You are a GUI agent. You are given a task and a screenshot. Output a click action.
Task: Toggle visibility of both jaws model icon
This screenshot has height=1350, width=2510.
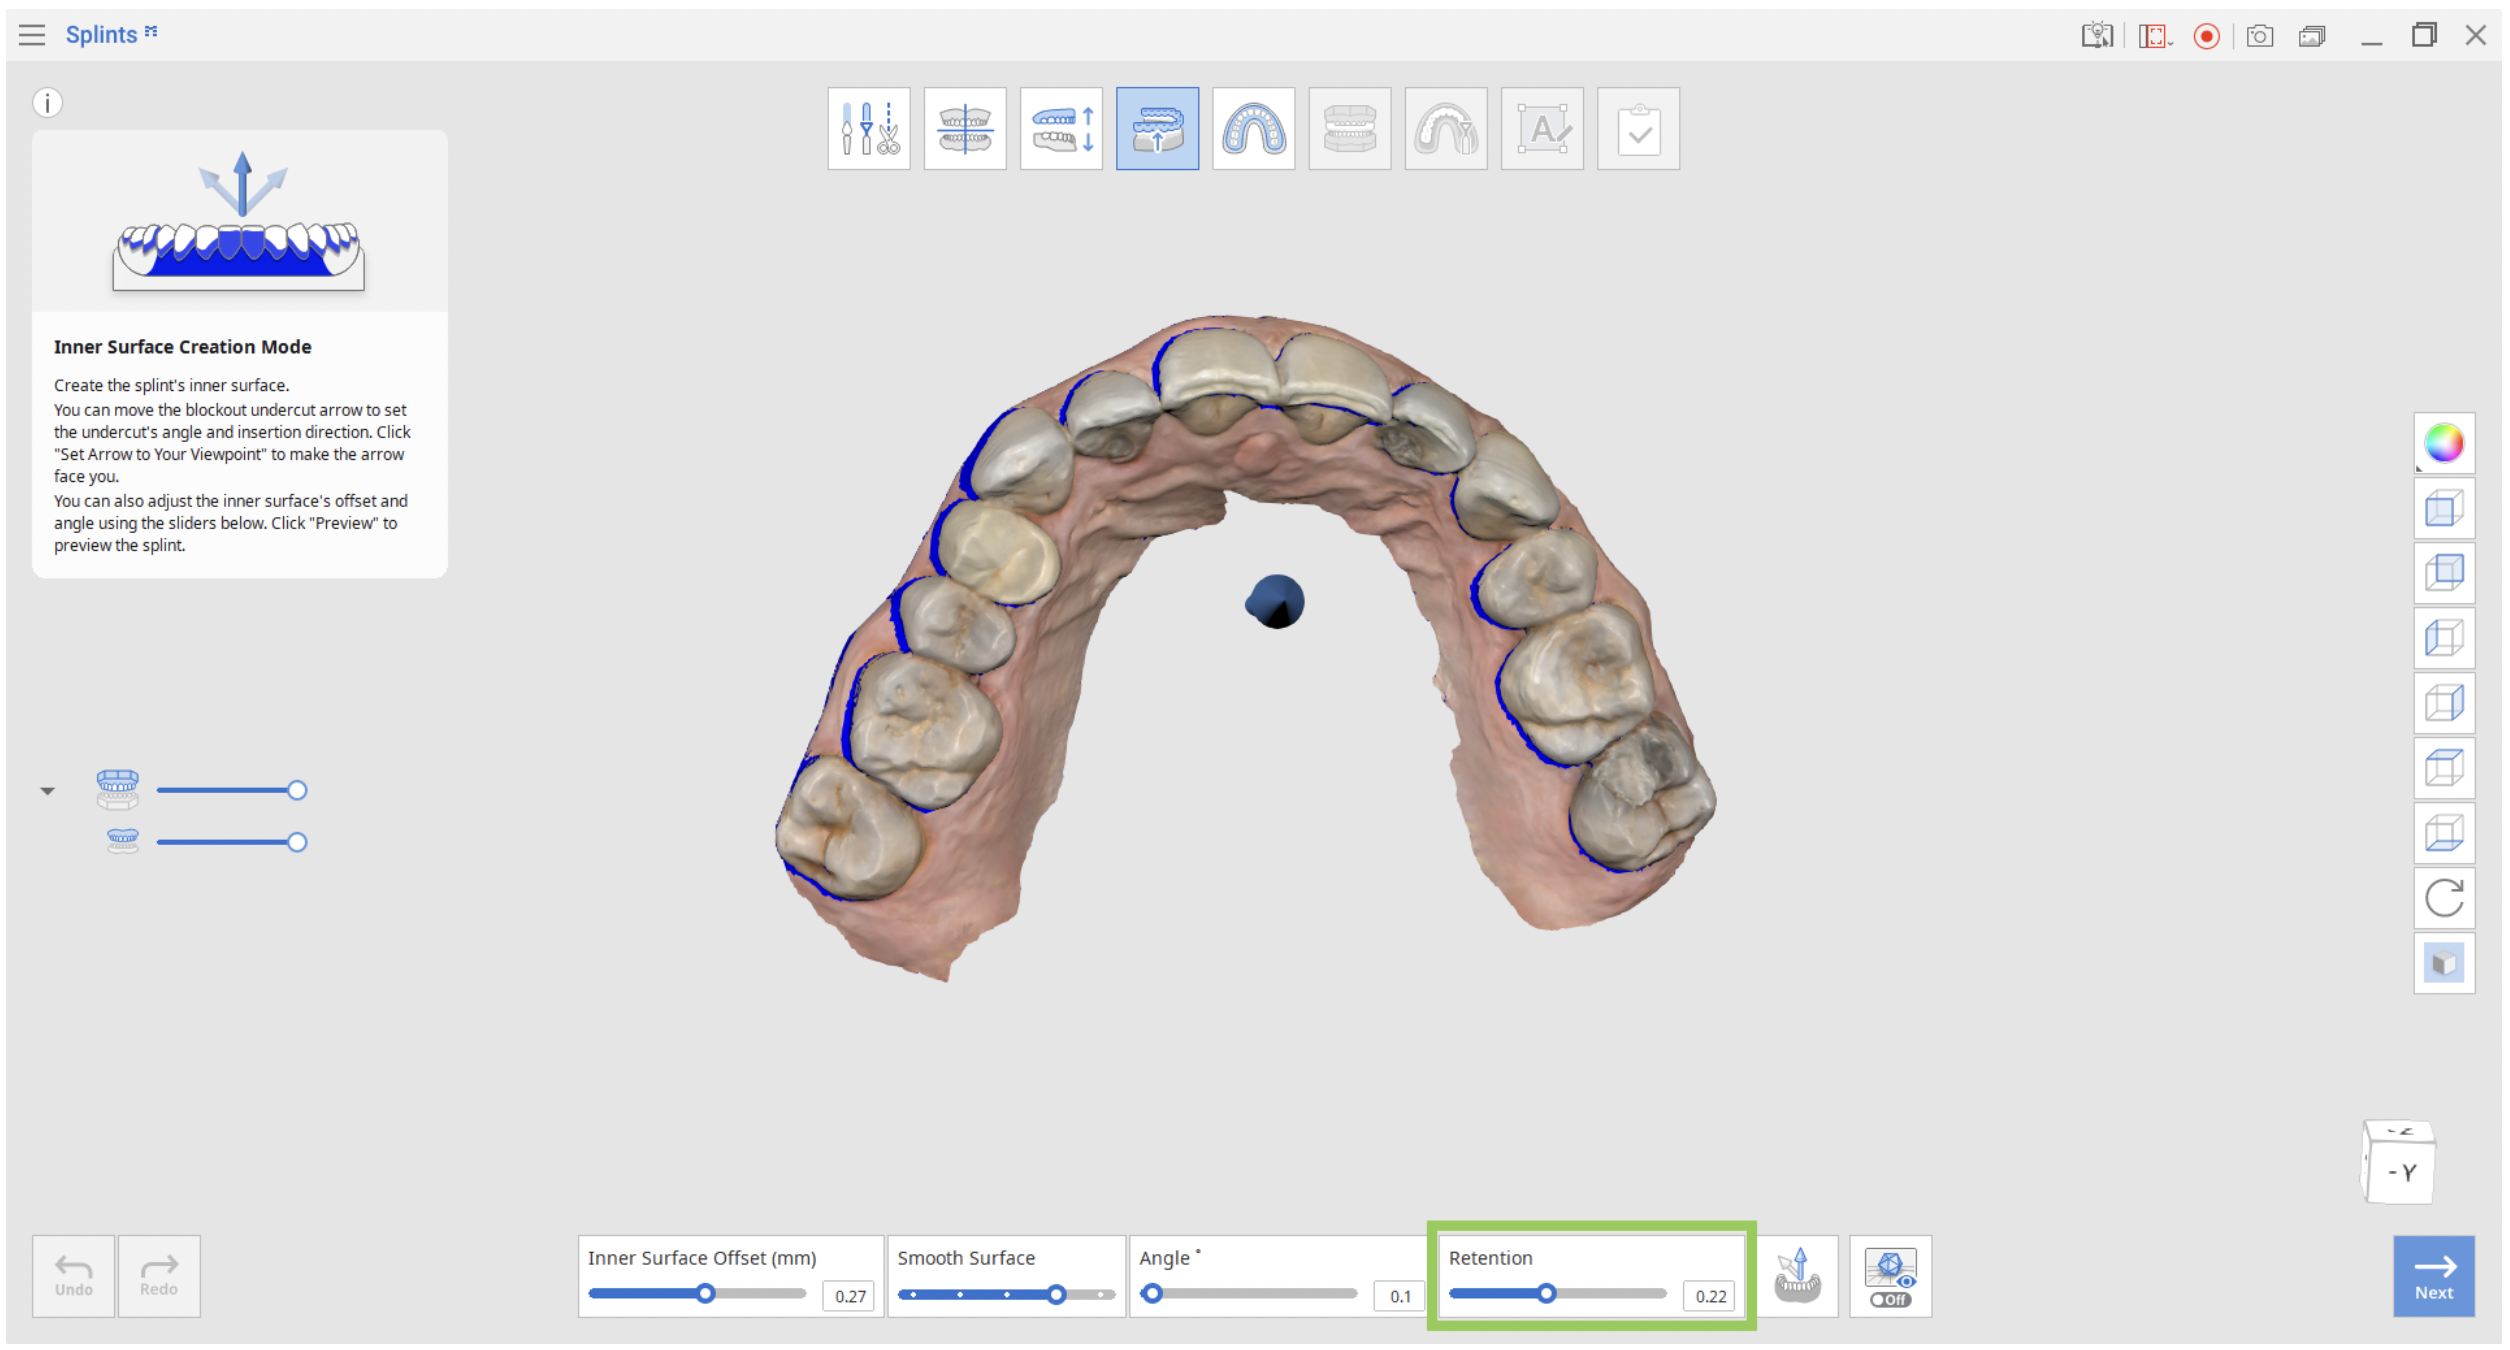[x=117, y=789]
